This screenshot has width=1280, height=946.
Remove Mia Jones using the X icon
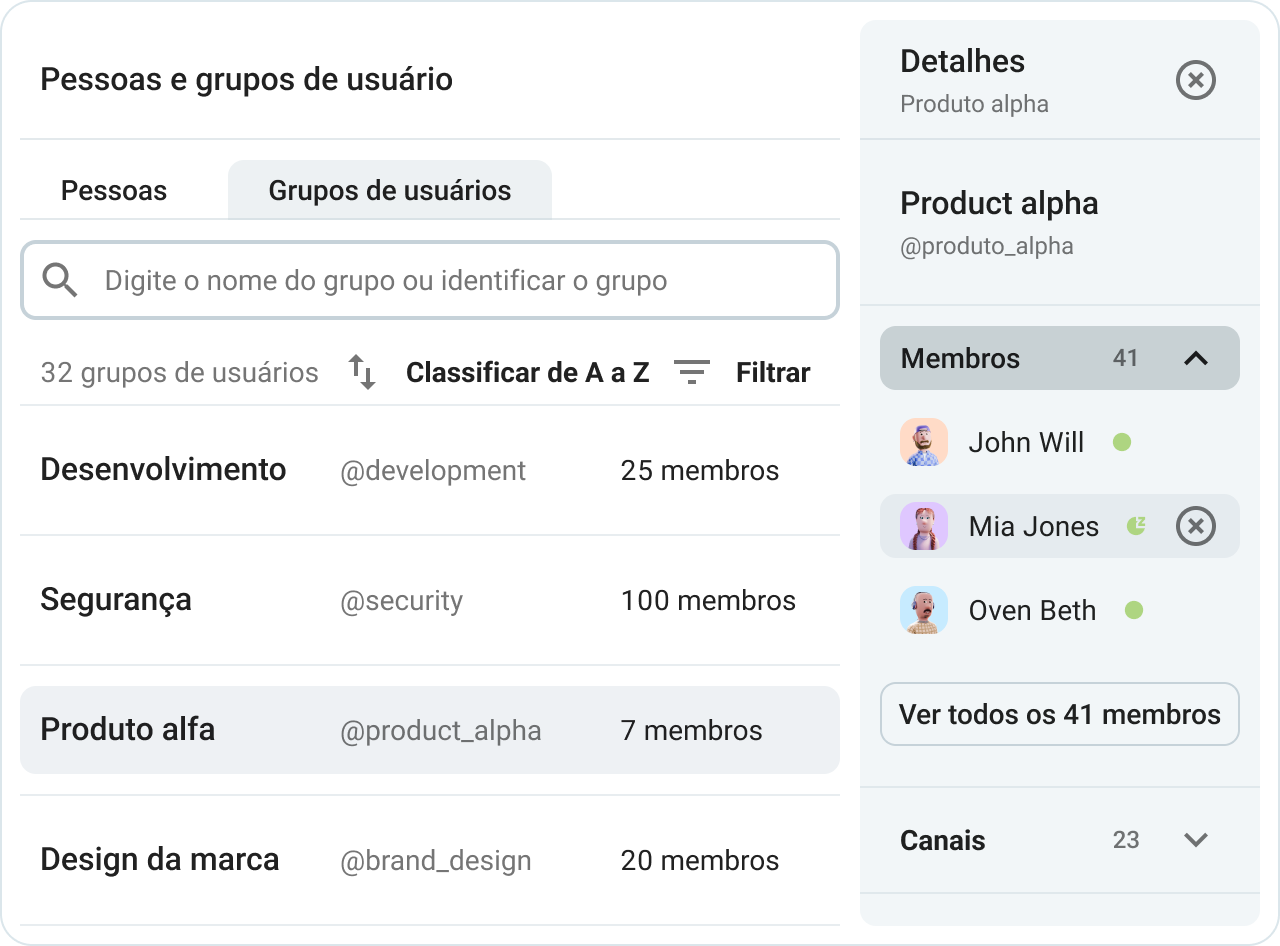[x=1195, y=526]
